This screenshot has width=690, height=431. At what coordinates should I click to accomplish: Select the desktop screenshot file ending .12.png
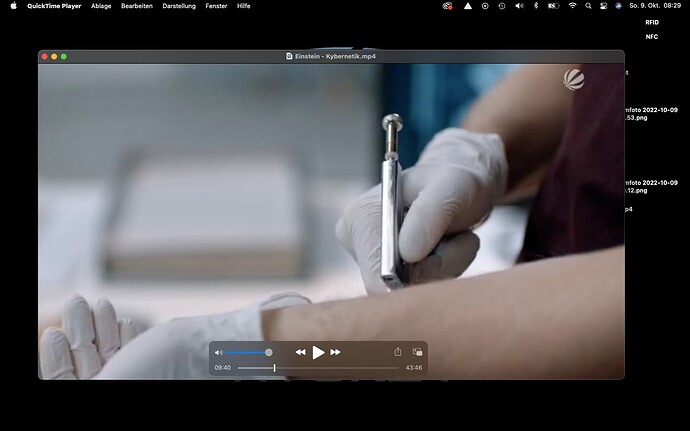point(651,186)
